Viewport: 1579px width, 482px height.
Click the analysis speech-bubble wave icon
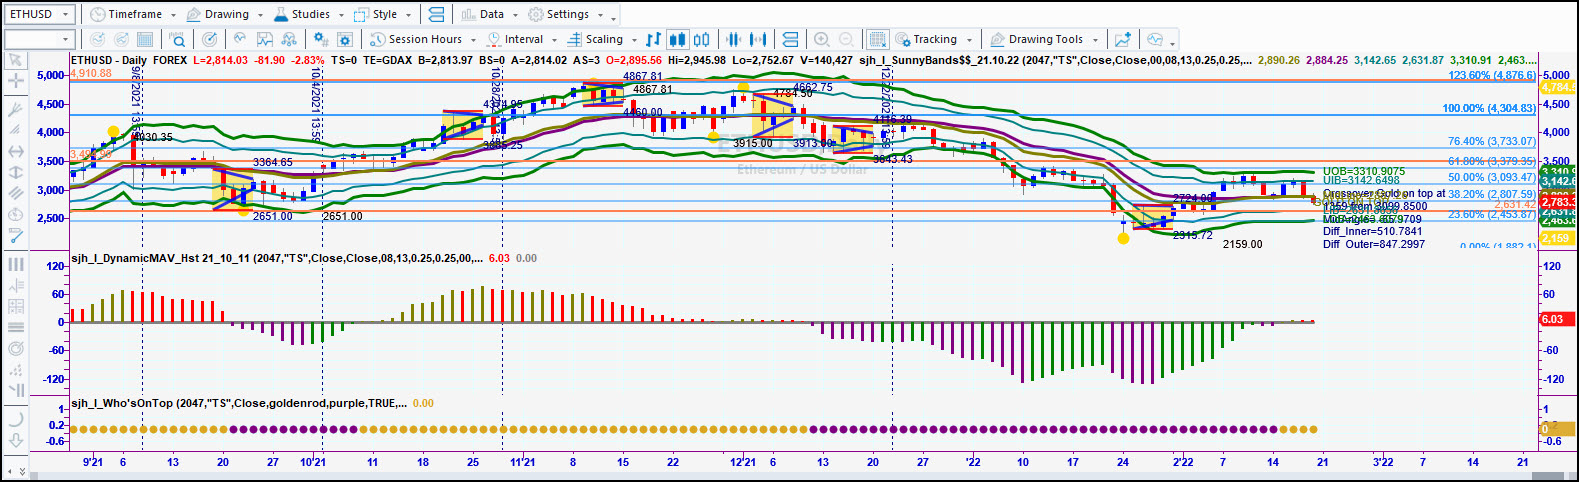pos(1155,39)
